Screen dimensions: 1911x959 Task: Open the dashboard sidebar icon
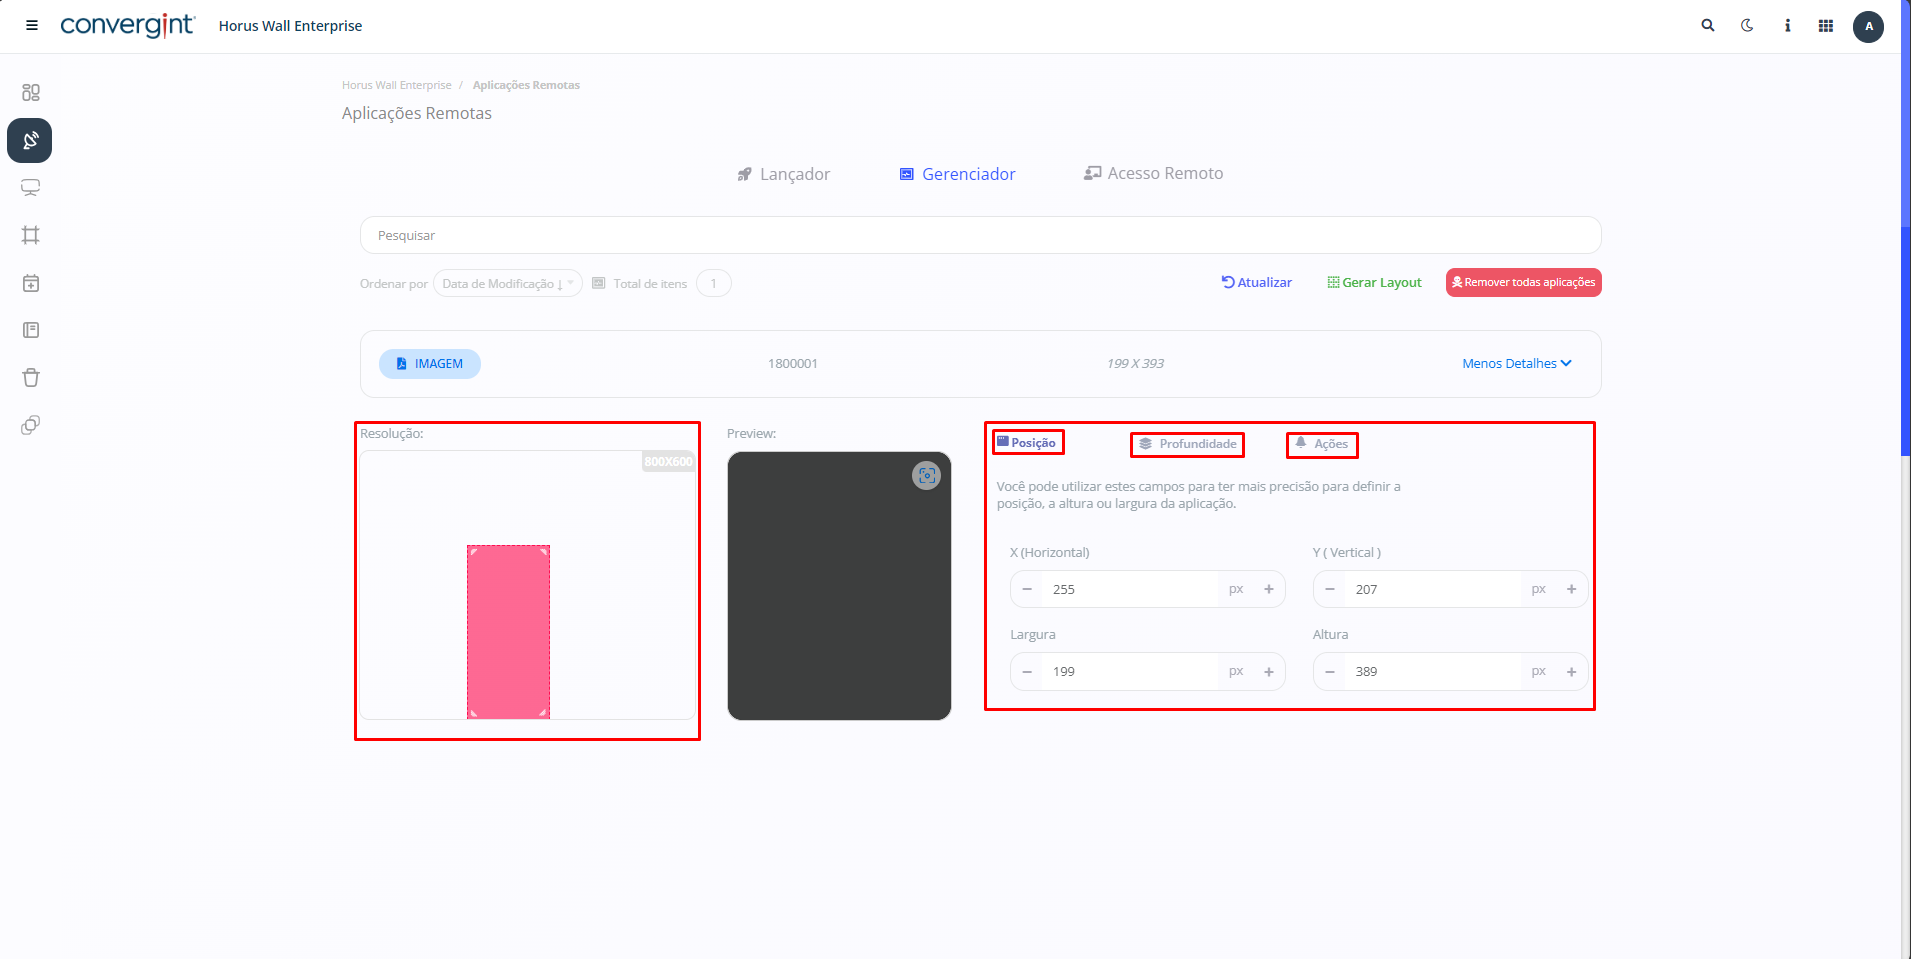click(x=31, y=93)
